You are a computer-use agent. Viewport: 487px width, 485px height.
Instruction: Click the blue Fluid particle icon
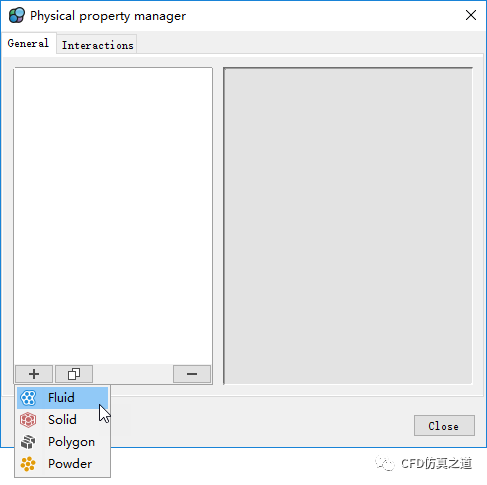click(x=28, y=398)
